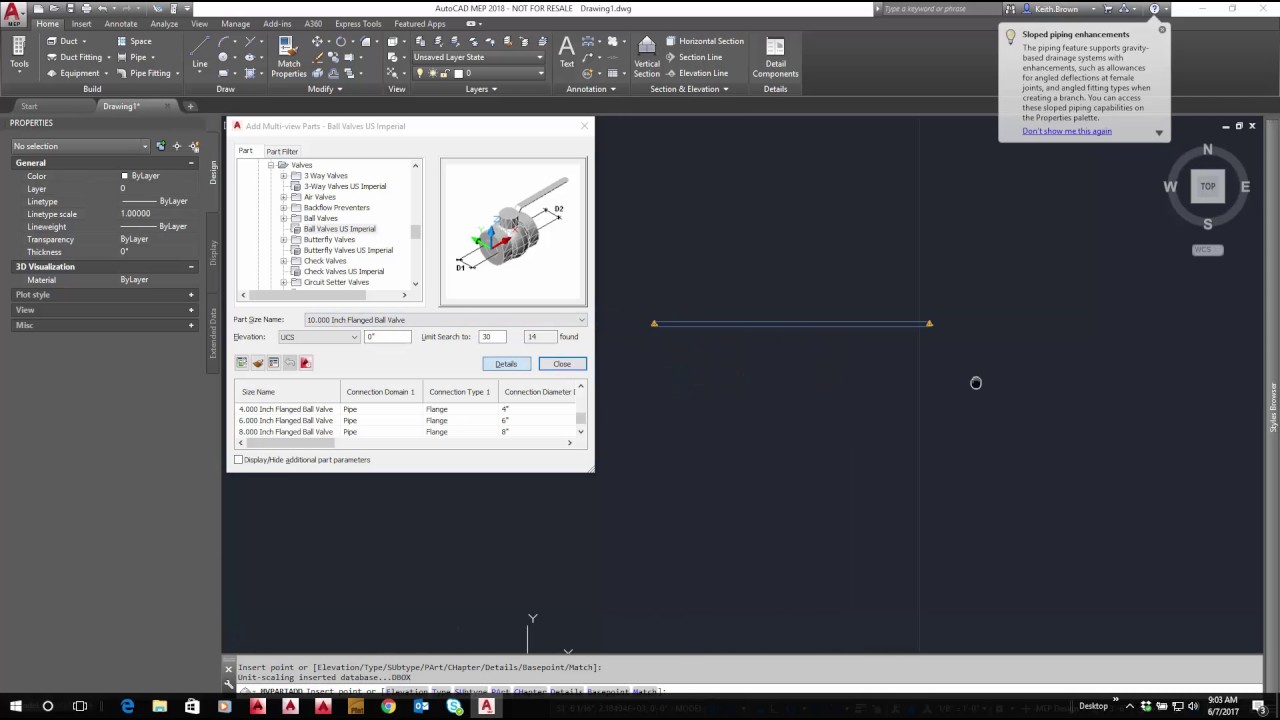Click the search keyword or phrase box
1280x720 pixels.
click(x=940, y=9)
